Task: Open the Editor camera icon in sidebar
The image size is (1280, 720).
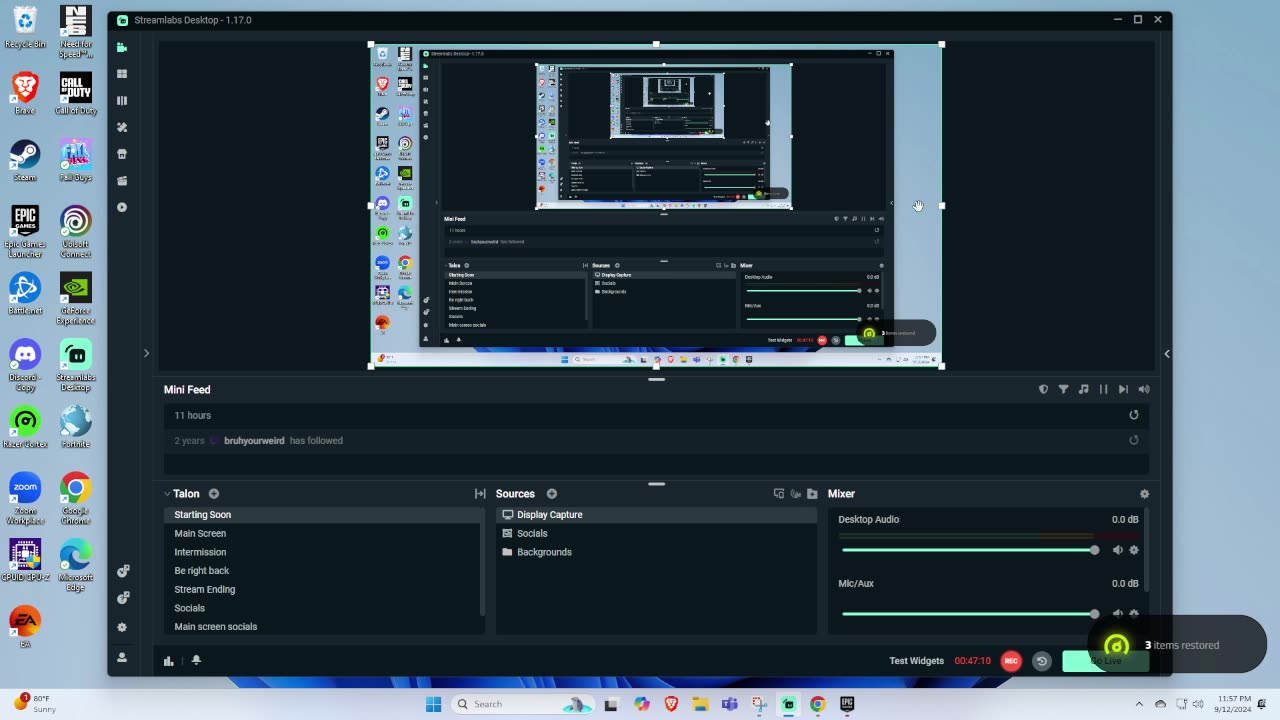Action: click(x=122, y=47)
